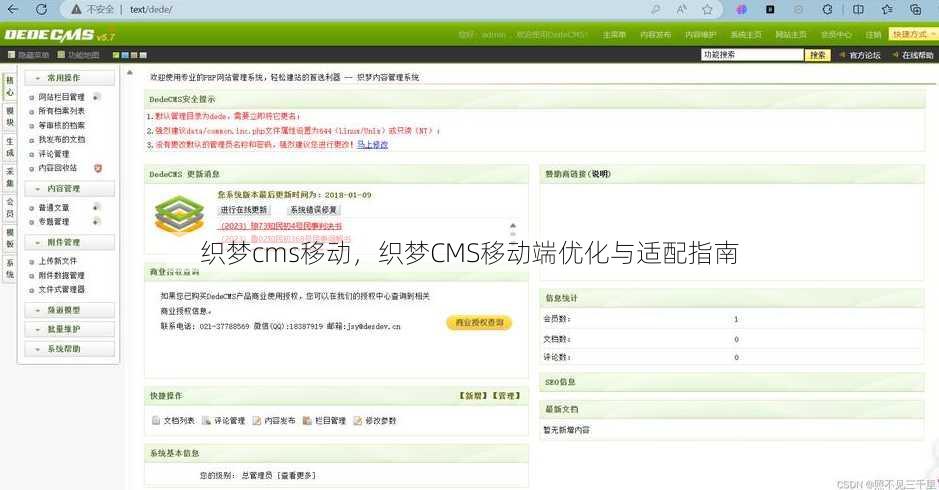Click the yellow 商业授权查询 button

click(x=479, y=323)
